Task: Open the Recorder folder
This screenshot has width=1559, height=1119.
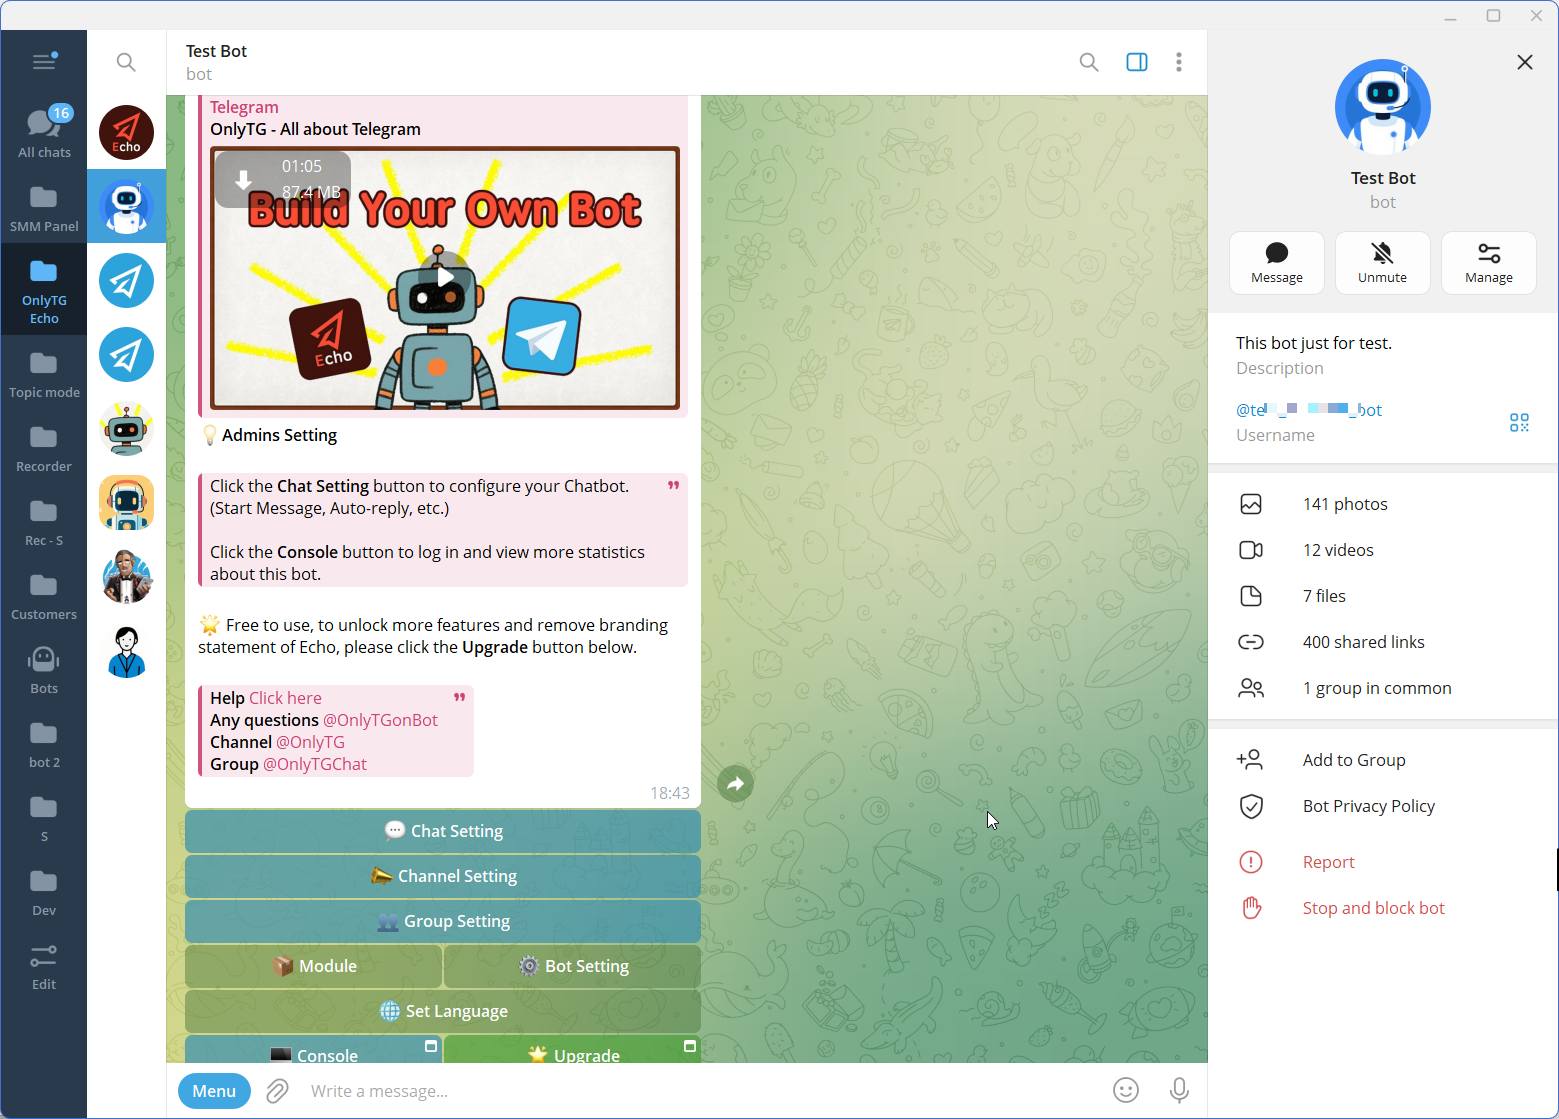Action: point(44,448)
